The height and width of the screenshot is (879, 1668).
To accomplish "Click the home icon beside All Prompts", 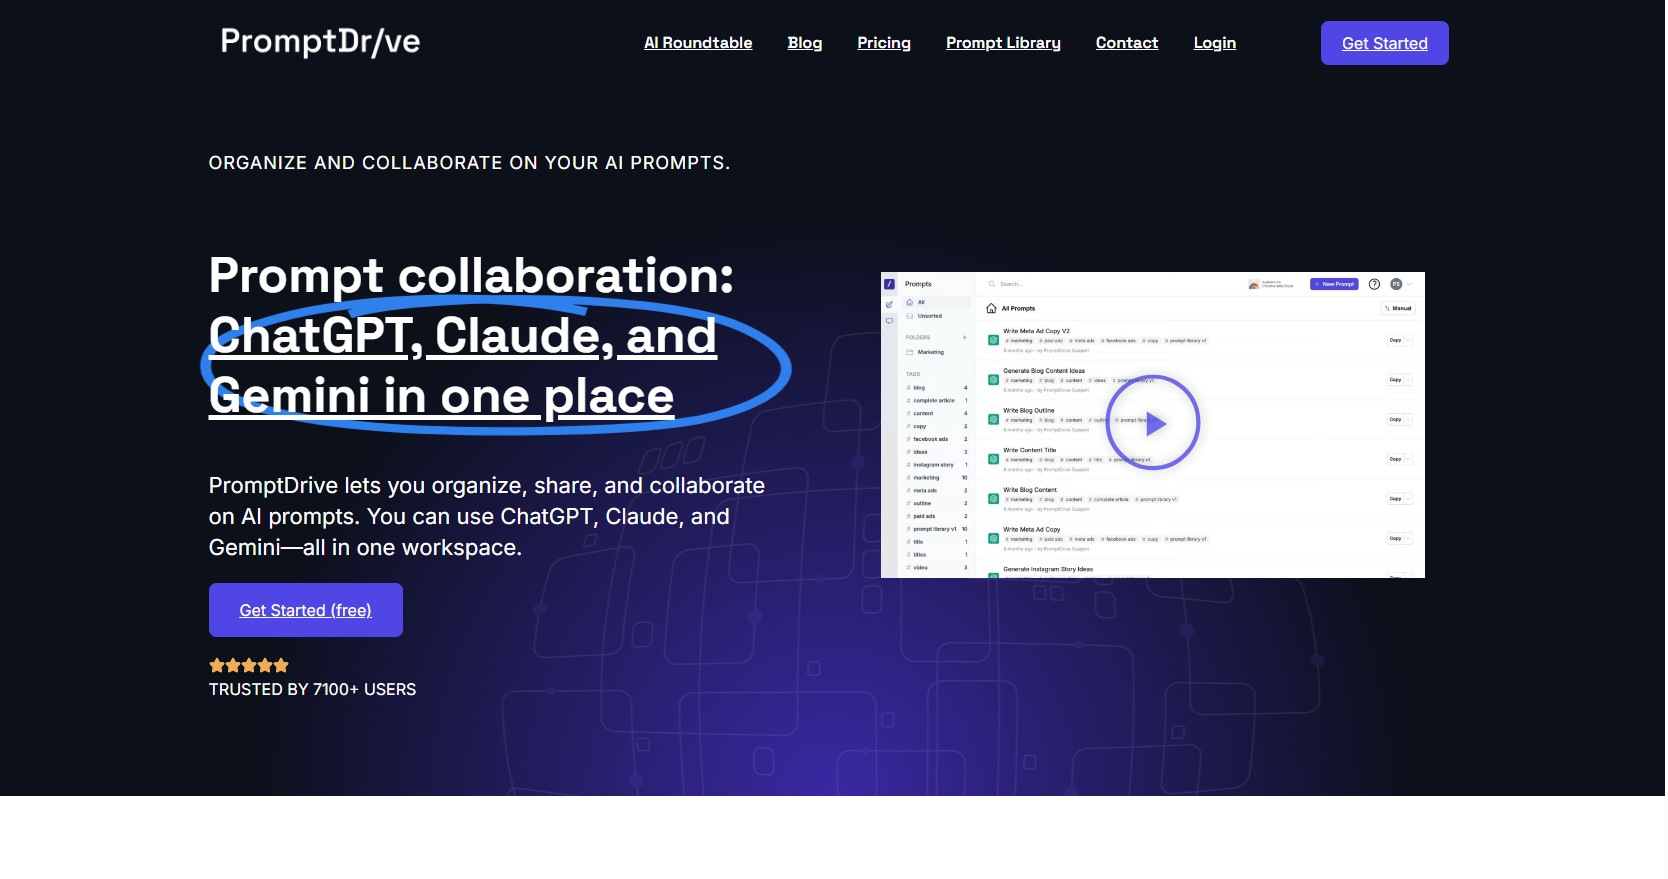I will (x=991, y=308).
